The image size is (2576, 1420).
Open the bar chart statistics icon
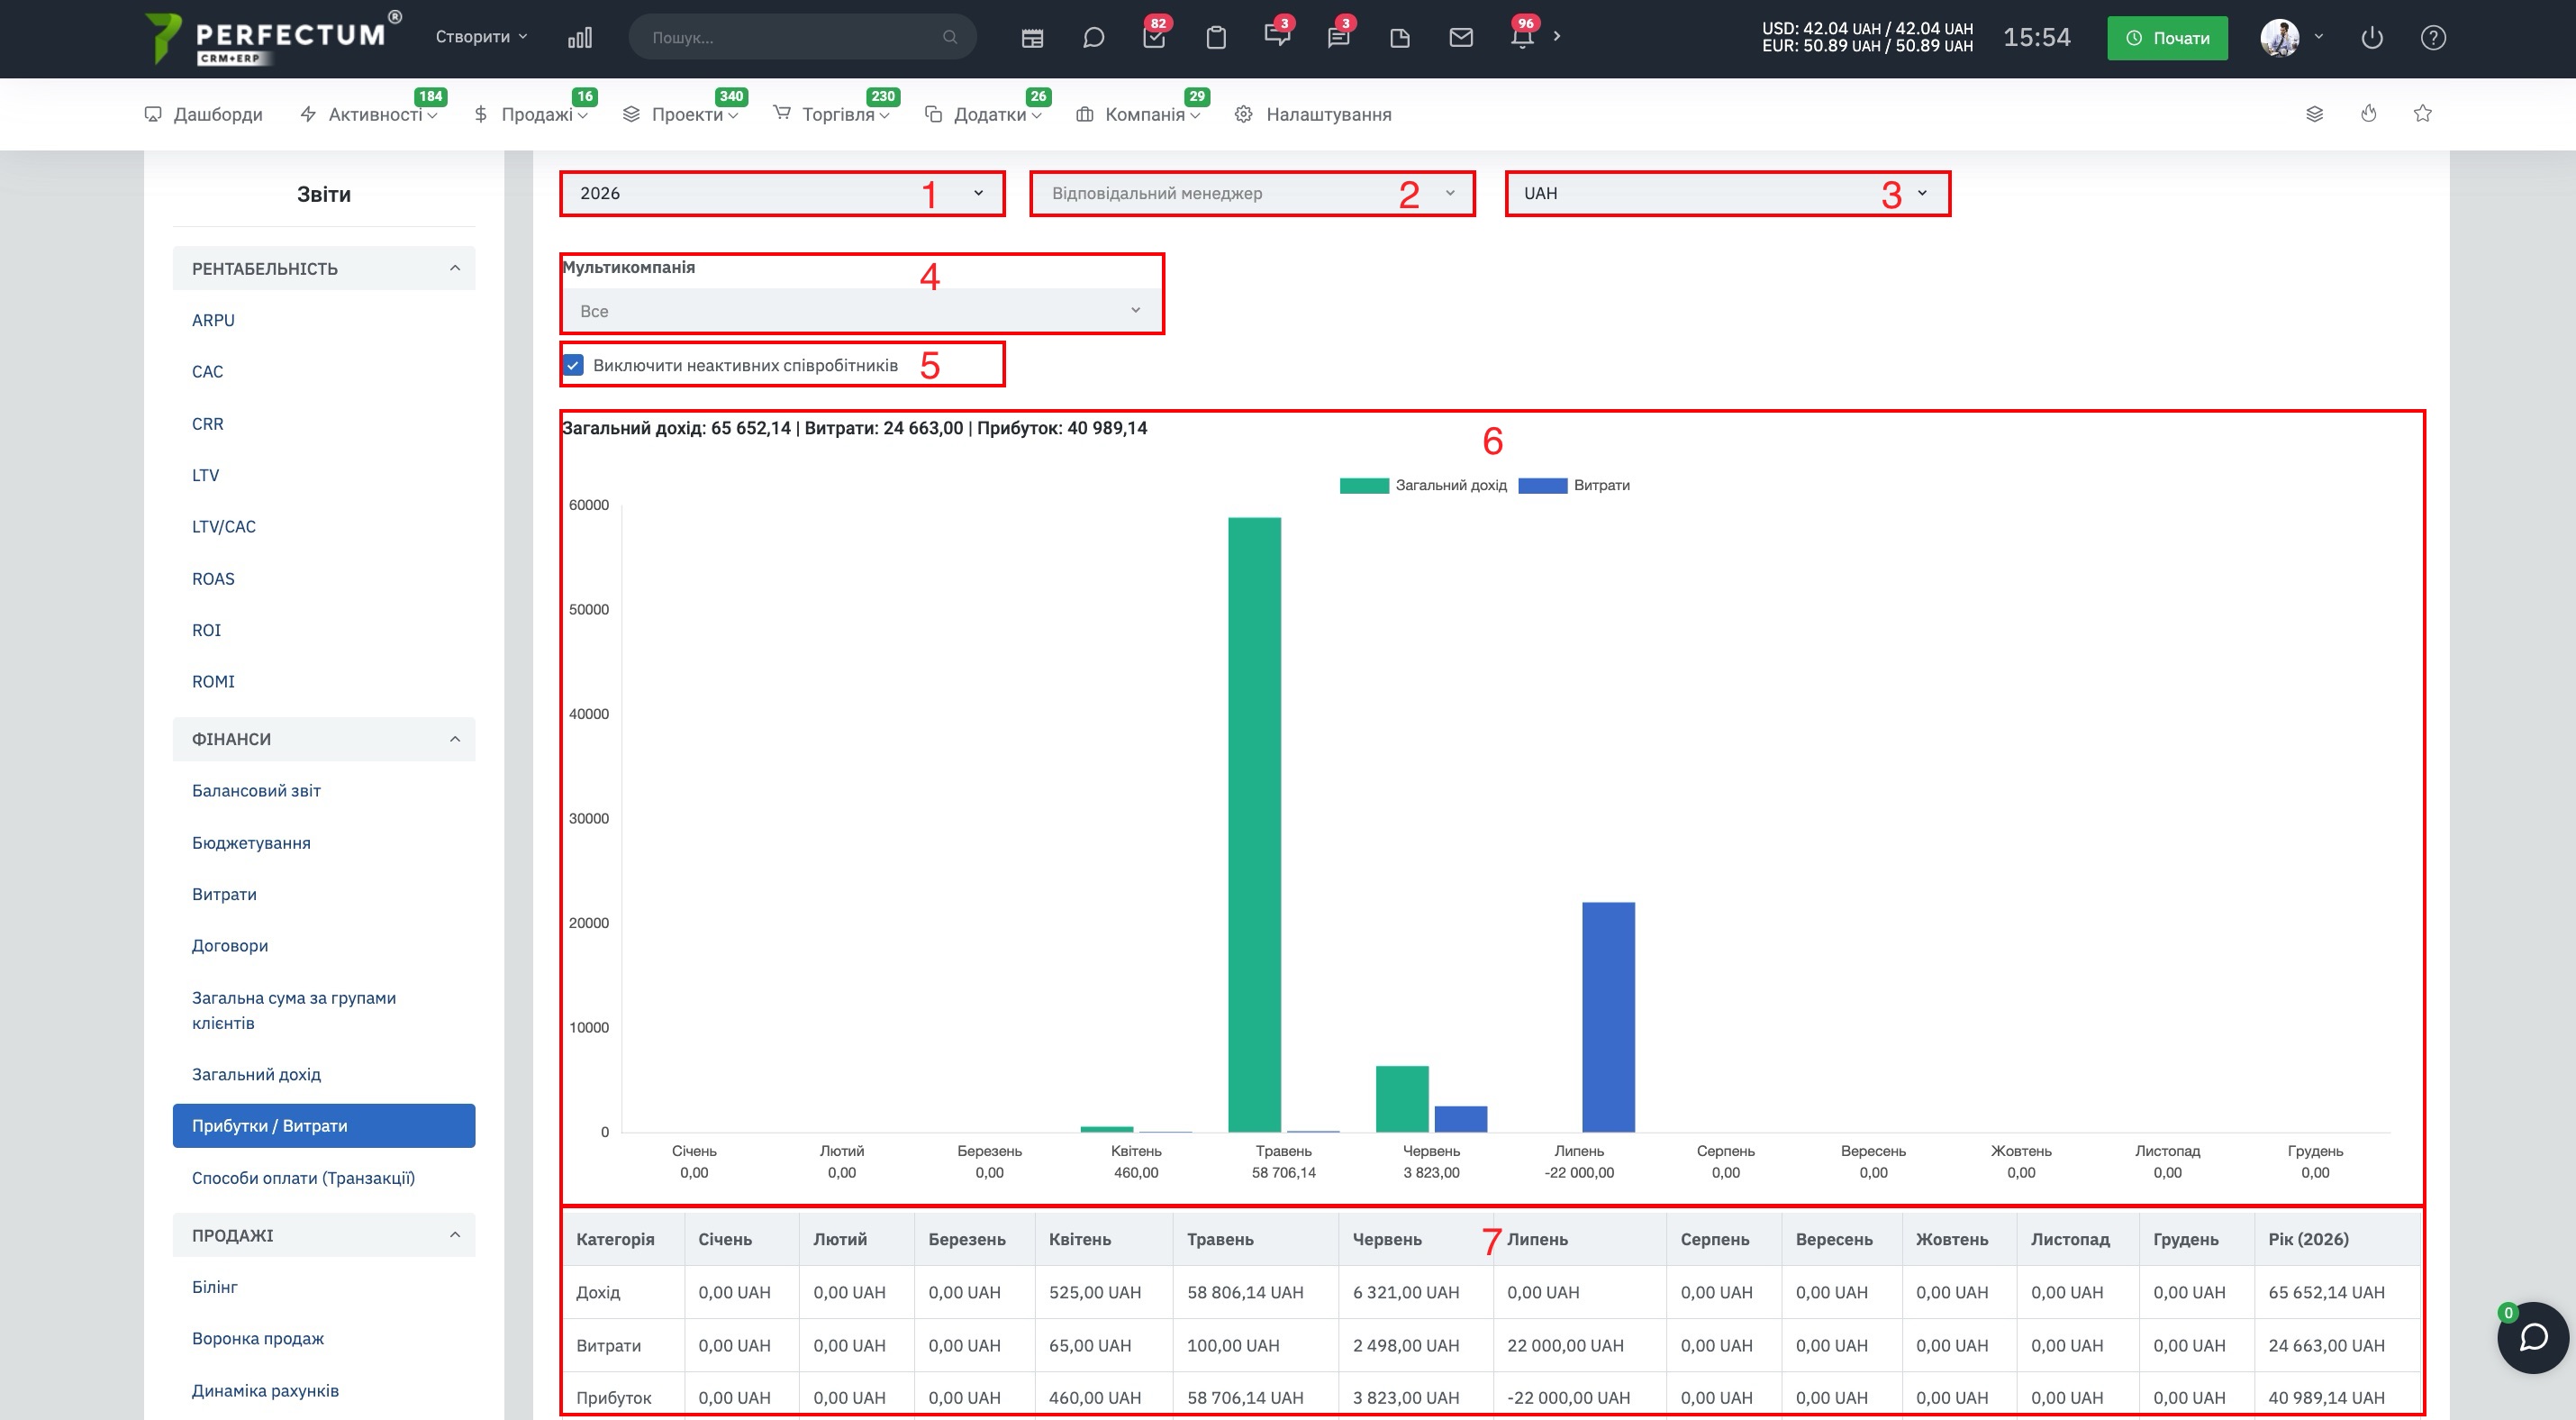point(579,37)
